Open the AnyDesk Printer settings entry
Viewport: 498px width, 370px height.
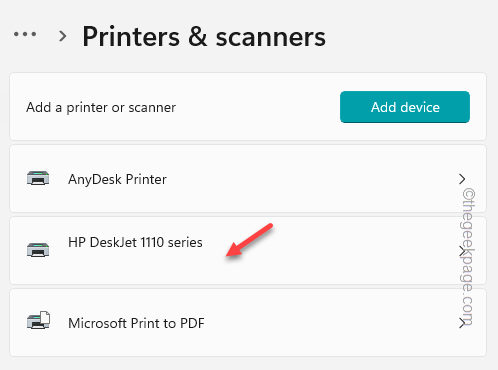(248, 178)
